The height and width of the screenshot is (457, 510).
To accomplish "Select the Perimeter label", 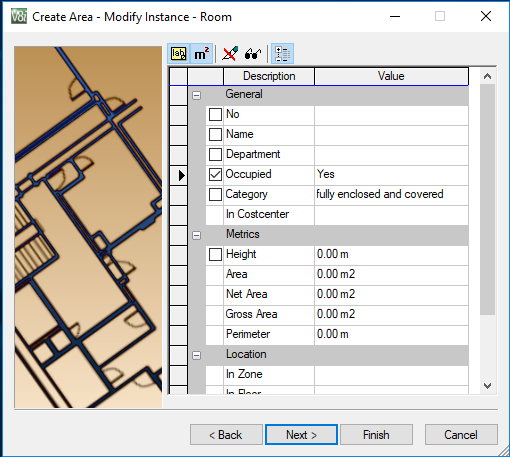I will coord(248,334).
